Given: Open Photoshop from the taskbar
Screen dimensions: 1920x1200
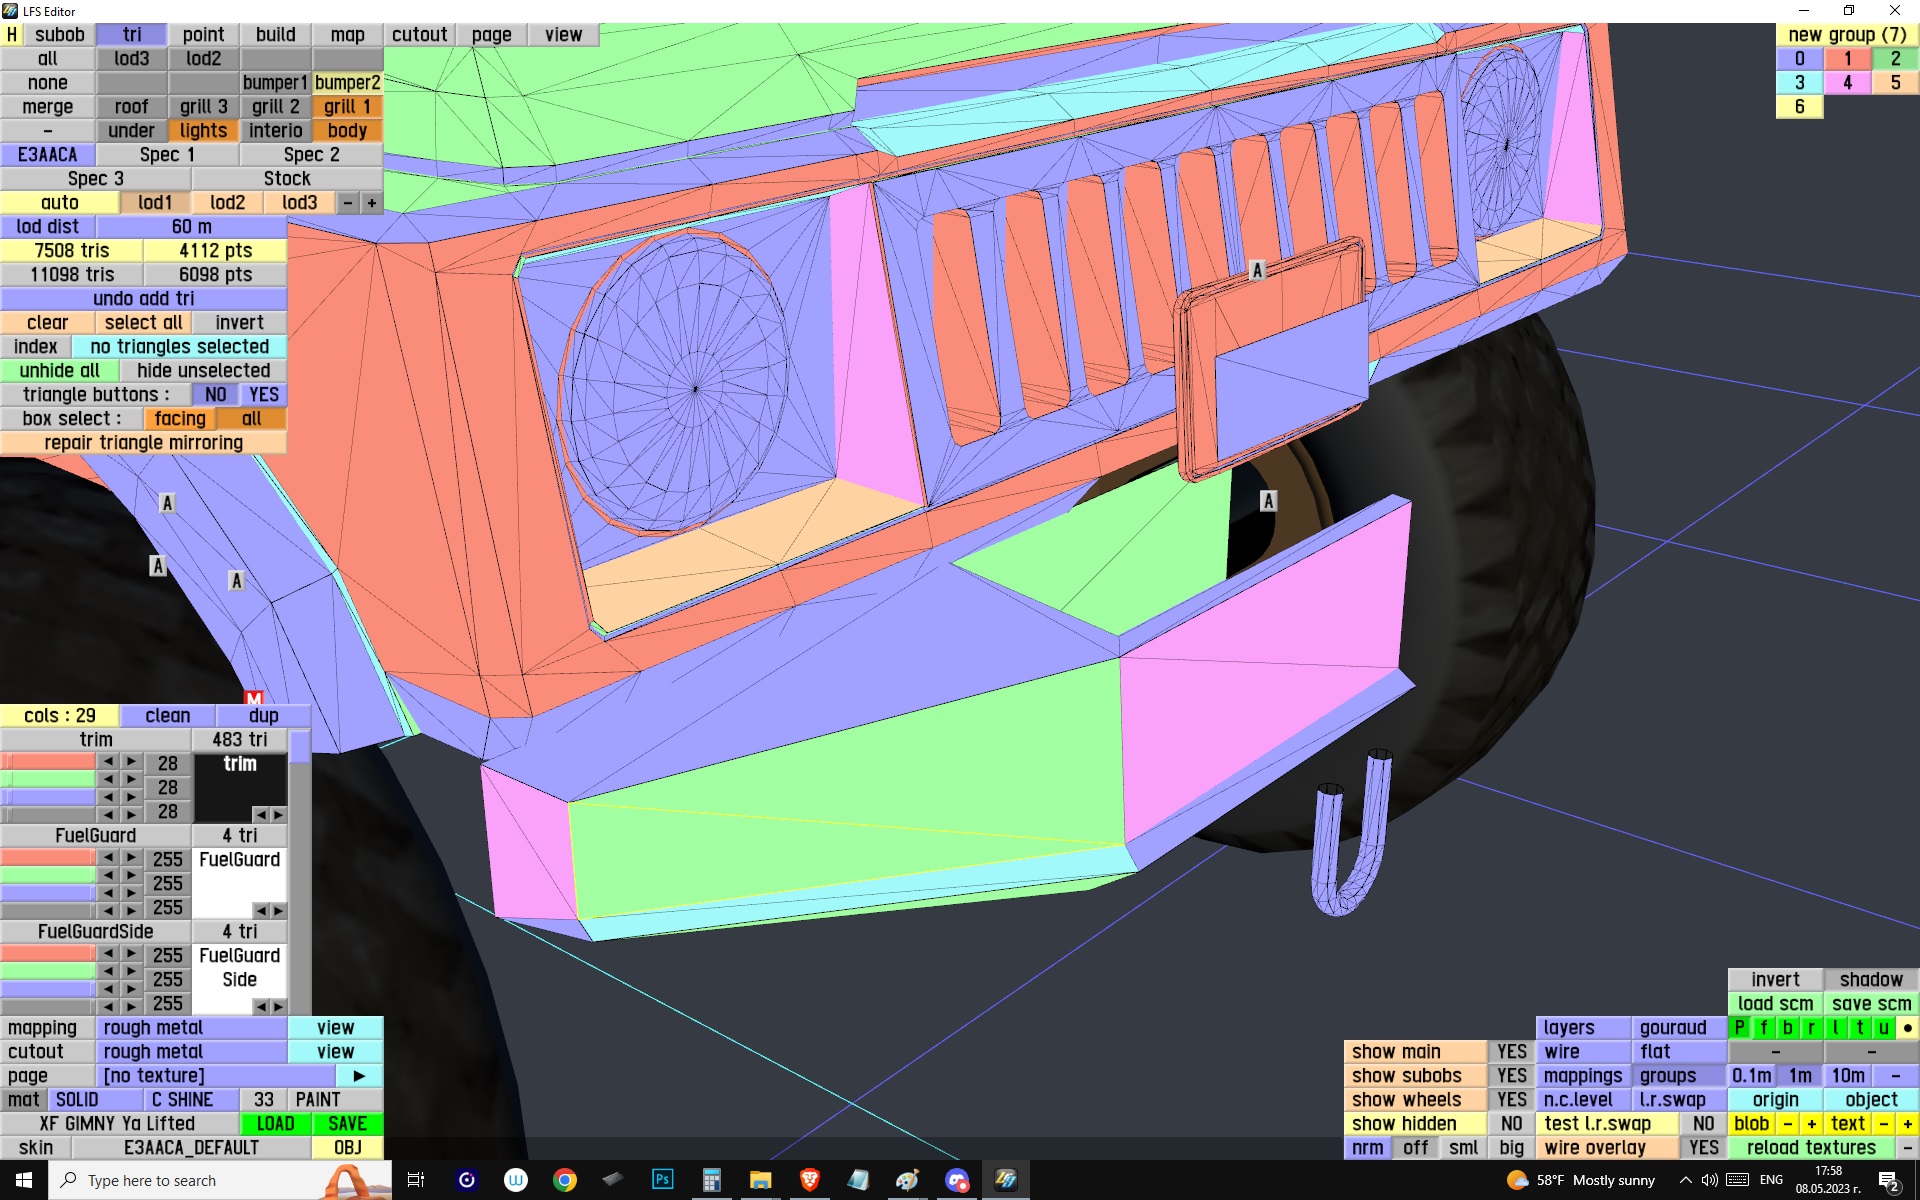Looking at the screenshot, I should (662, 1180).
